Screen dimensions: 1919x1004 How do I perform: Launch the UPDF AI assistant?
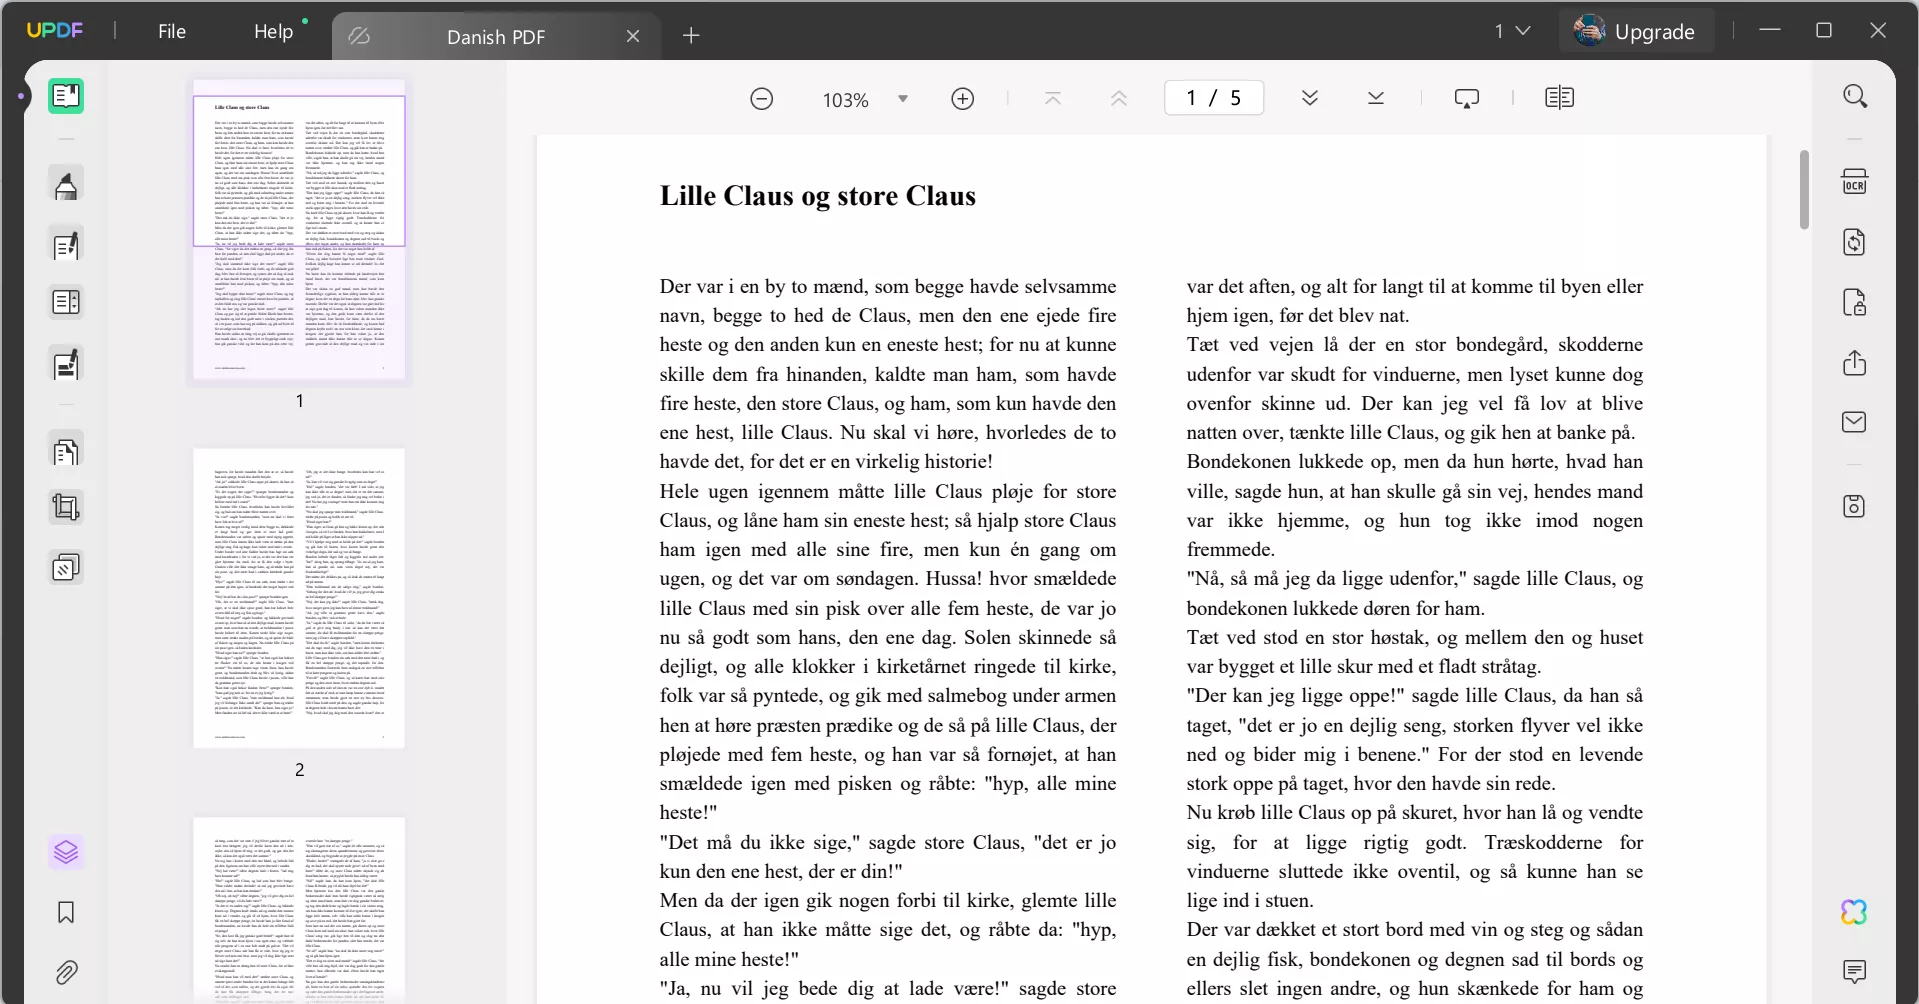1855,912
